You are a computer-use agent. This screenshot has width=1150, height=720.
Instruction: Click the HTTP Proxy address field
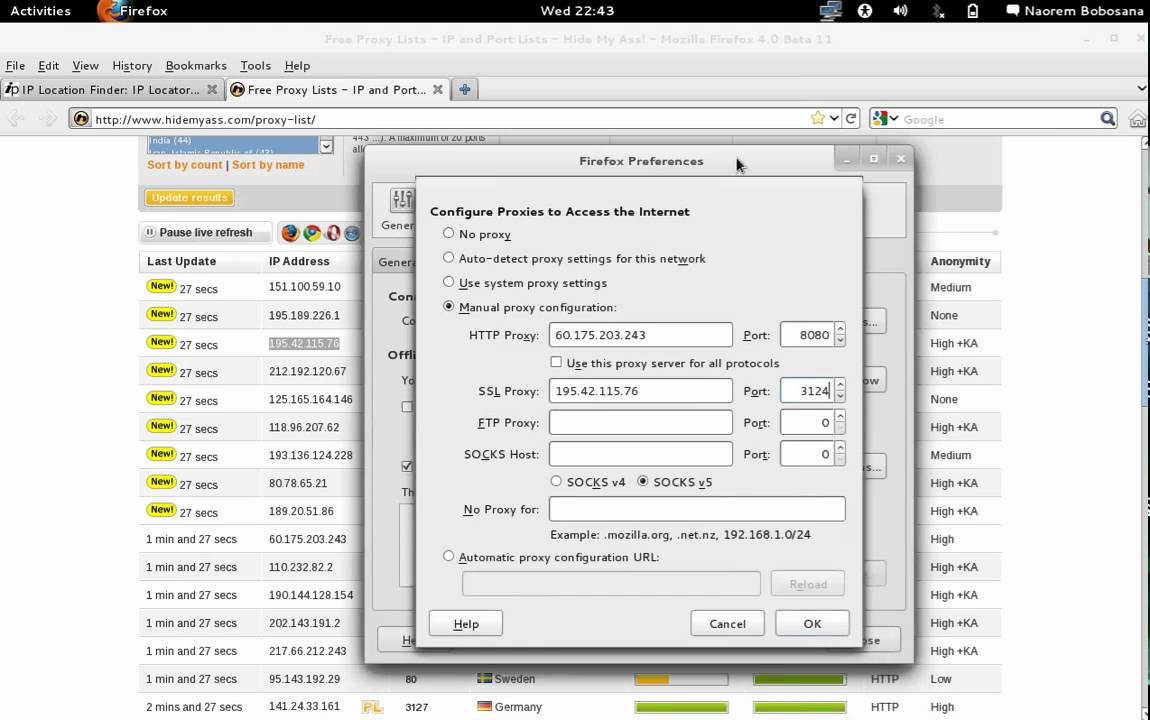pyautogui.click(x=640, y=335)
